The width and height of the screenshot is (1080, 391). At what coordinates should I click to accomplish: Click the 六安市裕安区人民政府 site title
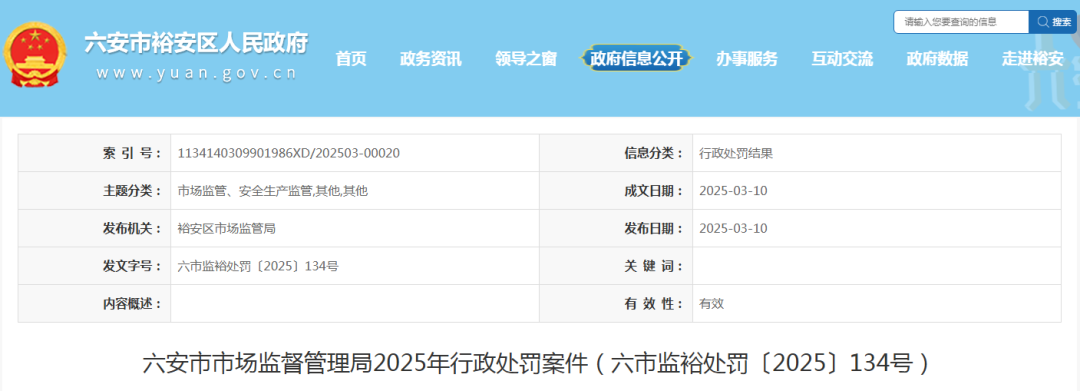(x=196, y=43)
